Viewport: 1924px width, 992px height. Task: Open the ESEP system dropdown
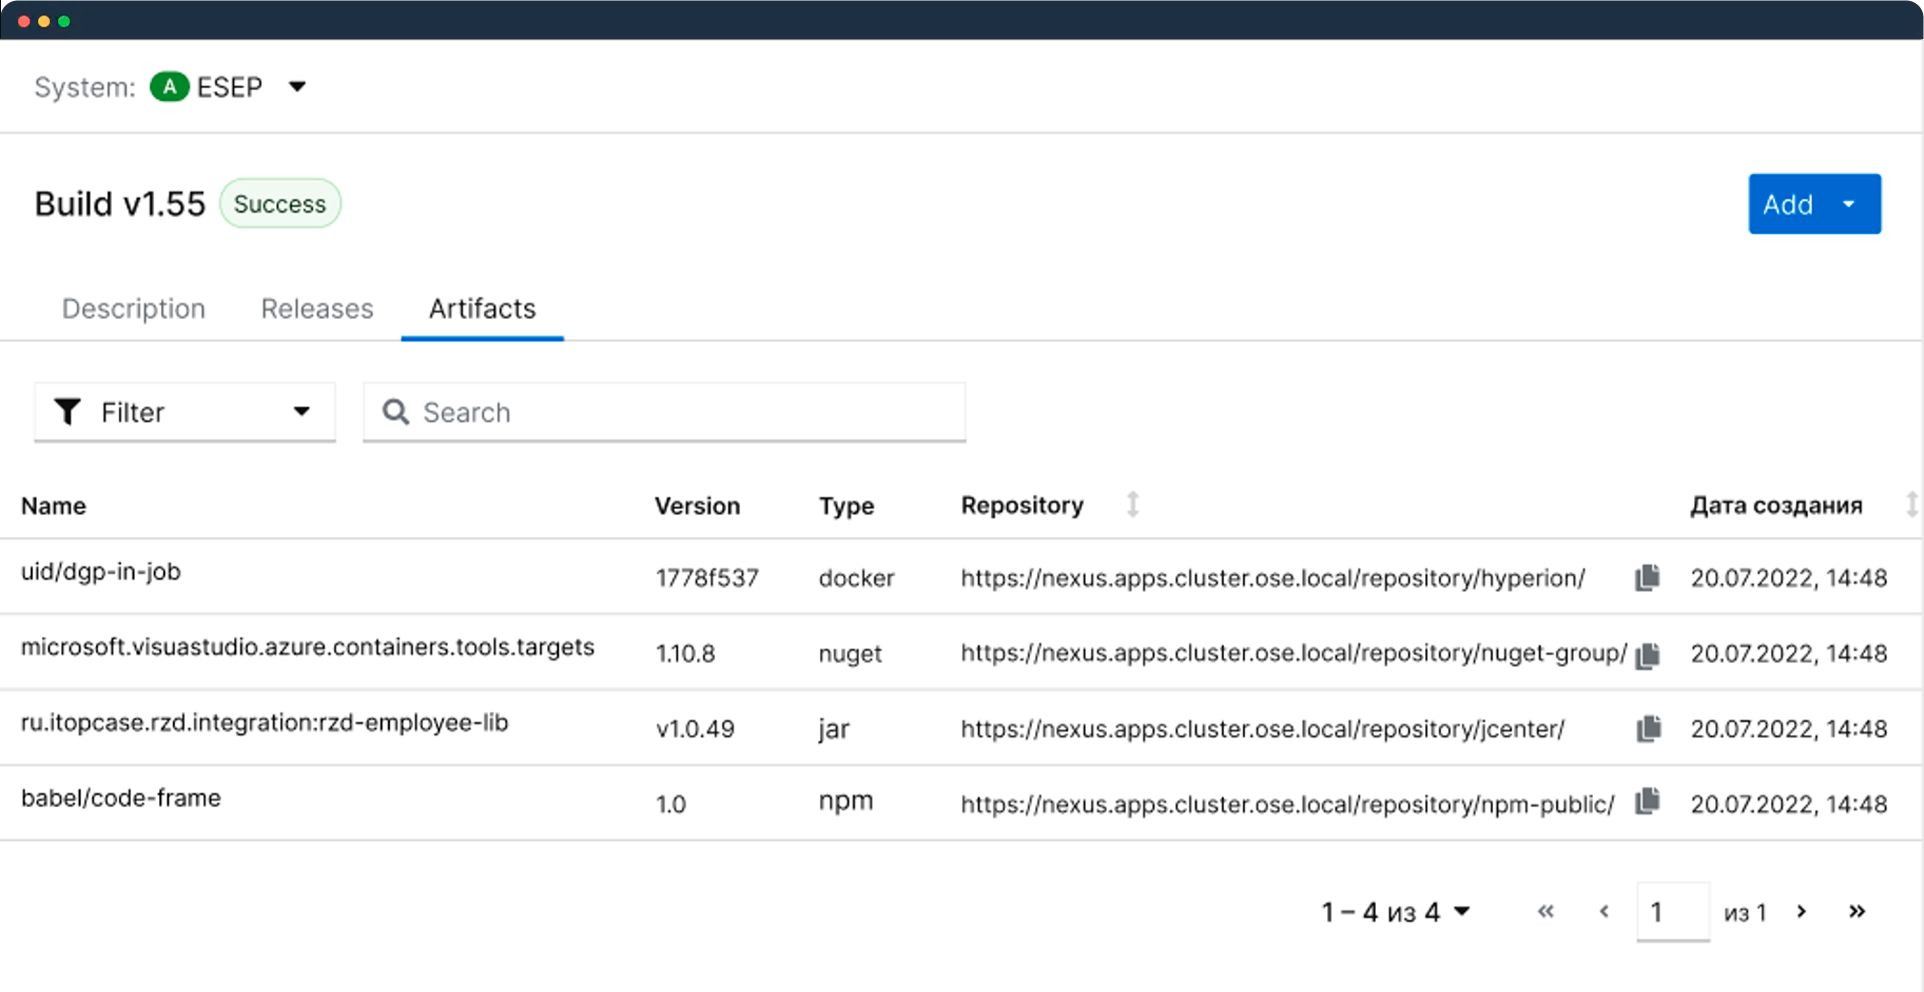(297, 87)
